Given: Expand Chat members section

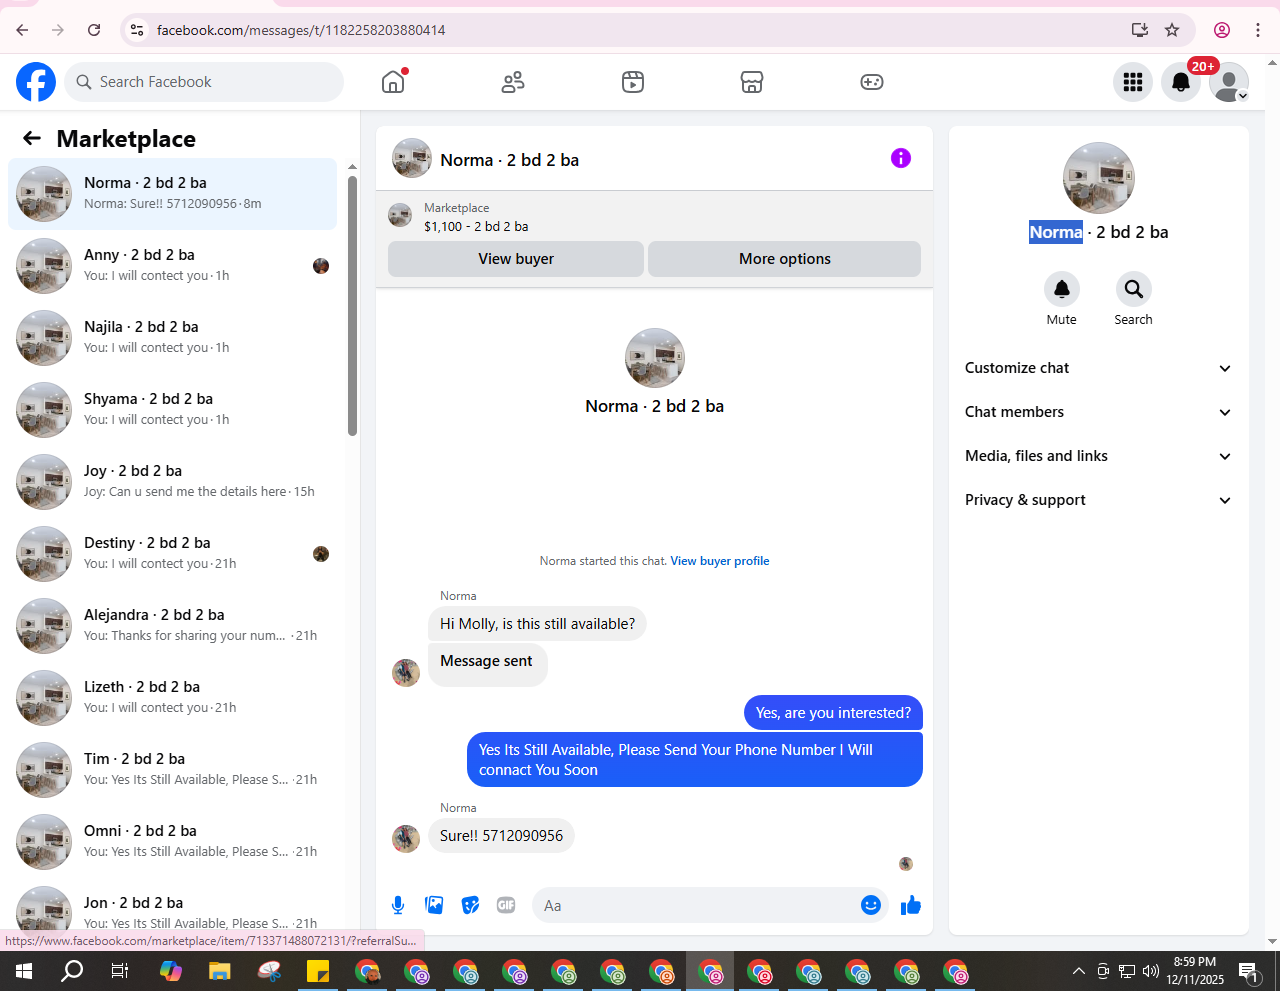Looking at the screenshot, I should click(1098, 412).
